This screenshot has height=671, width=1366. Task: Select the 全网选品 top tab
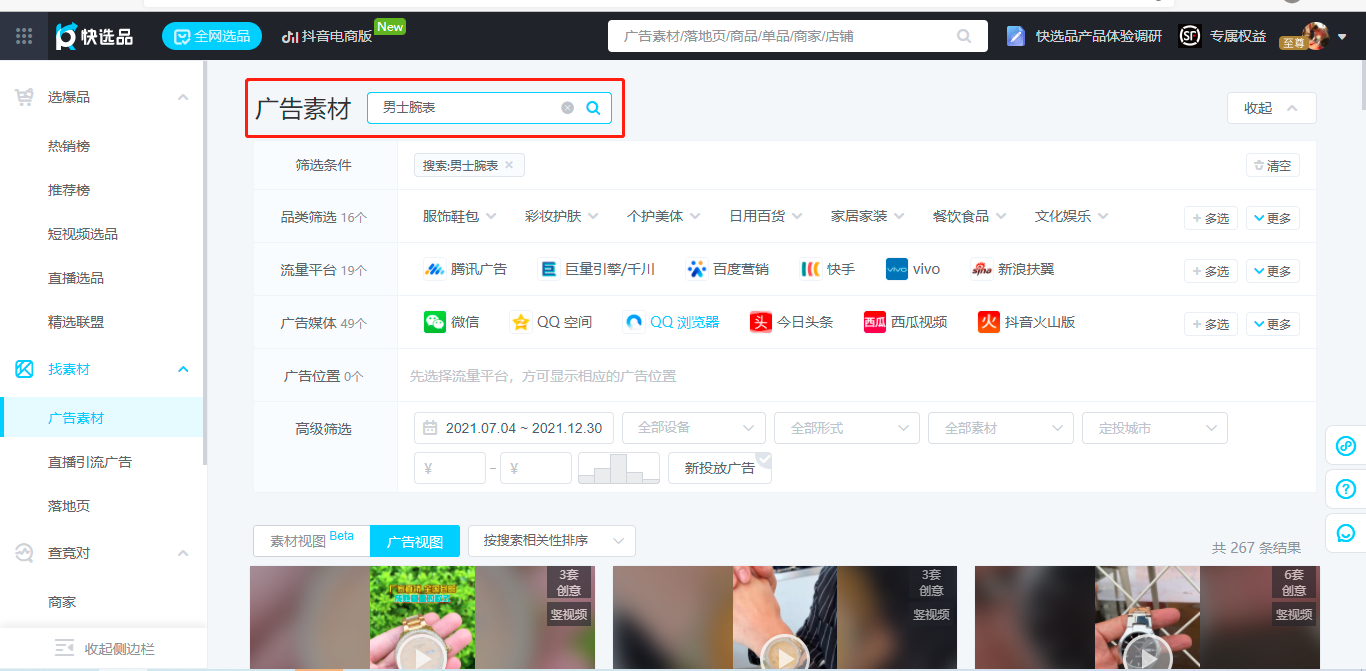(x=212, y=36)
